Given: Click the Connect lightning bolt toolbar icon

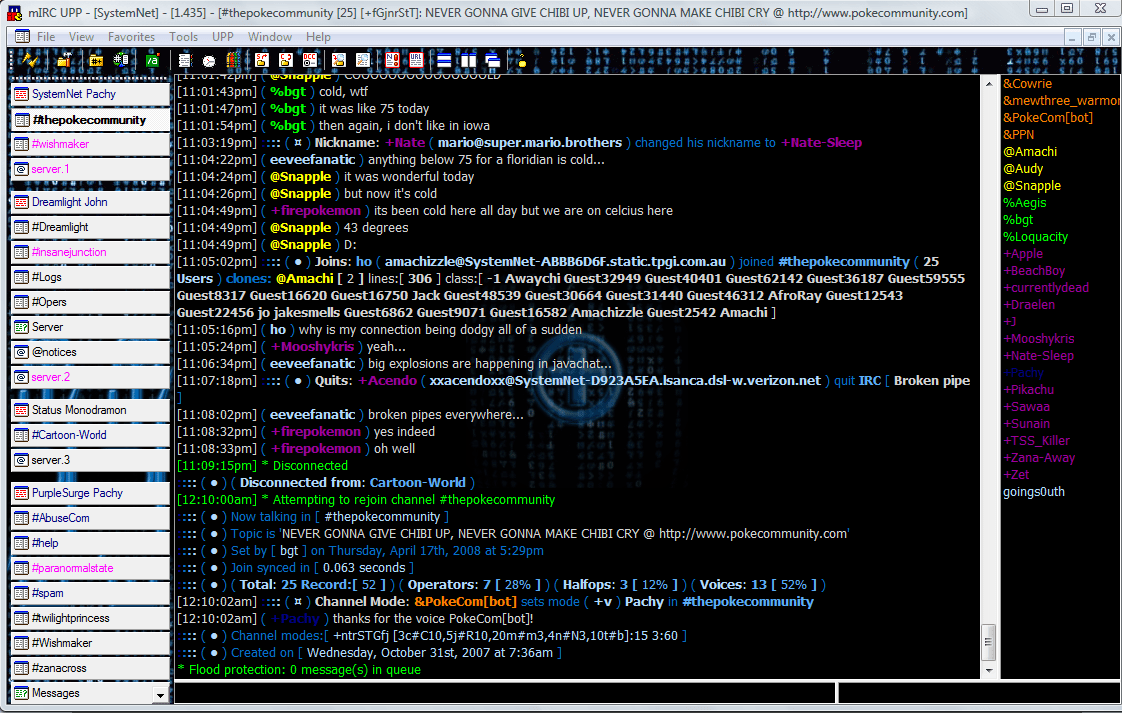Looking at the screenshot, I should tap(30, 61).
